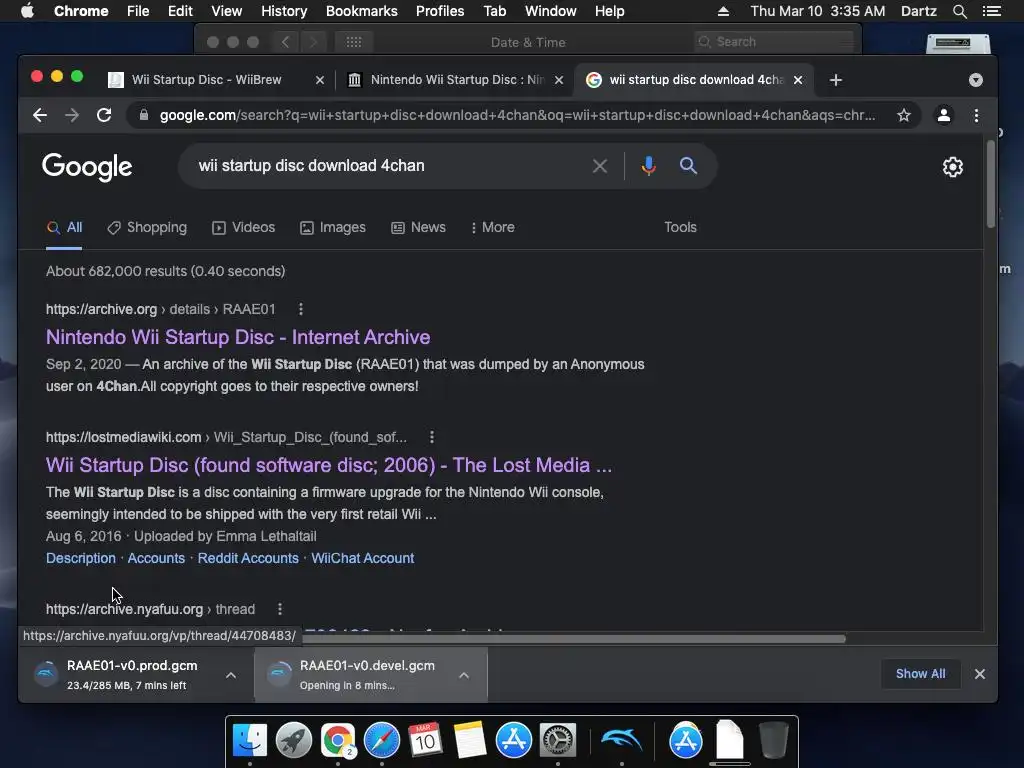Open Notification Center from the menu bar
Screen dimensions: 1024x768
point(992,11)
